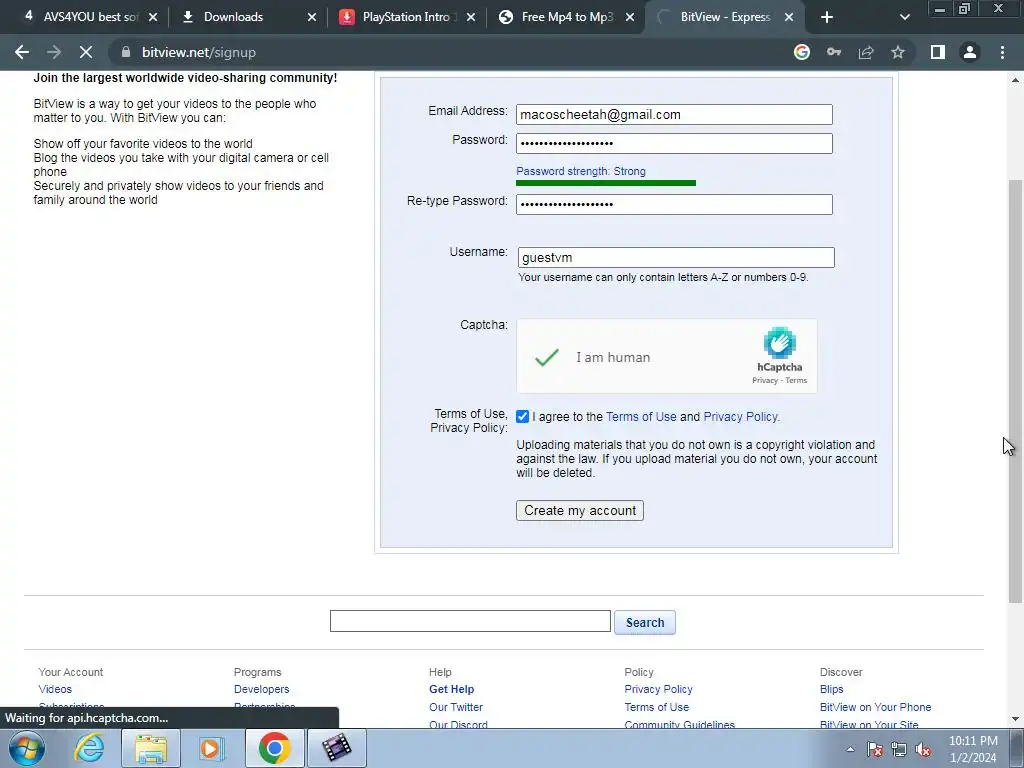Image resolution: width=1024 pixels, height=768 pixels.
Task: Go back to the previous page
Action: pos(22,52)
